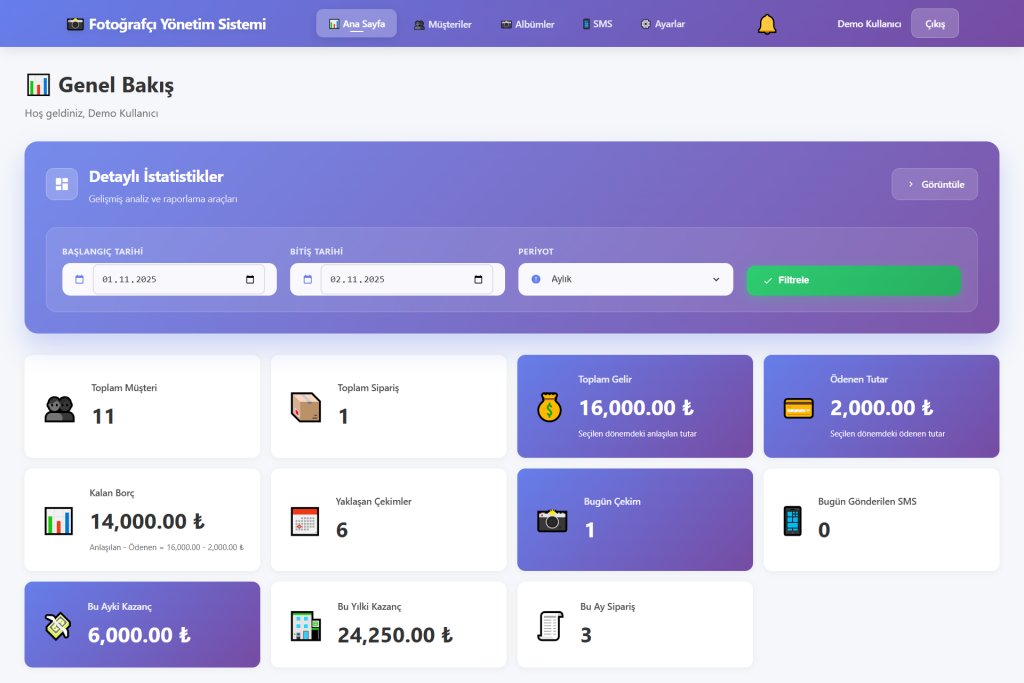Open the Albümler menu item

click(527, 24)
